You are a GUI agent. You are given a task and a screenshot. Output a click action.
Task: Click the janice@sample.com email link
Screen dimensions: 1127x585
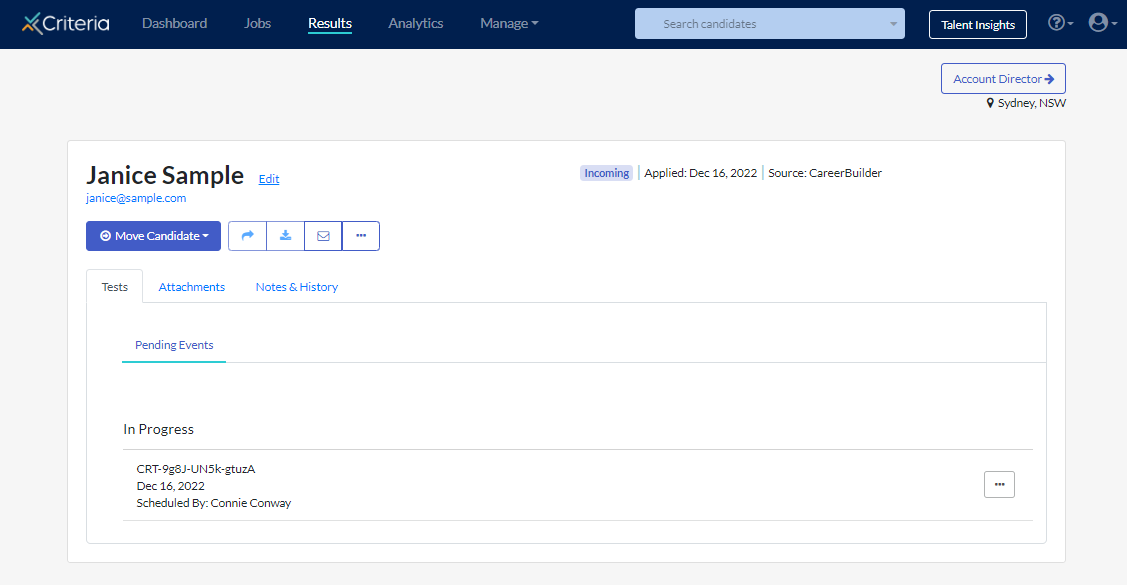pos(136,198)
